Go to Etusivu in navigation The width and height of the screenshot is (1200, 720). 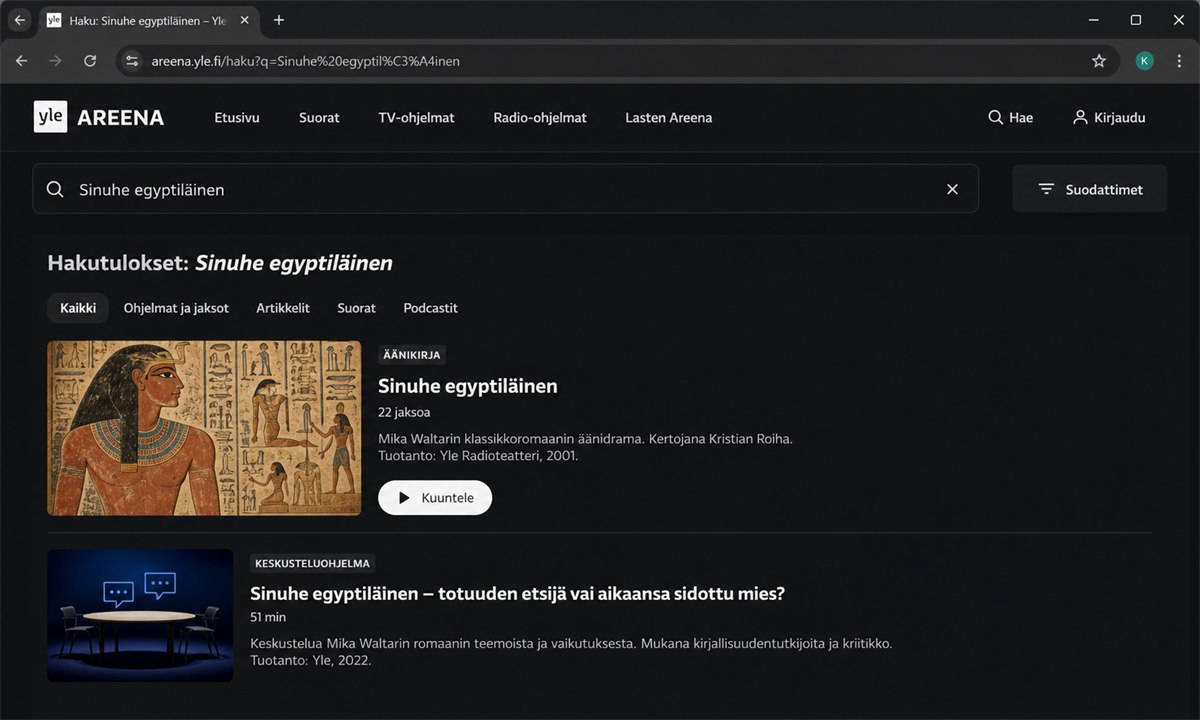click(237, 117)
